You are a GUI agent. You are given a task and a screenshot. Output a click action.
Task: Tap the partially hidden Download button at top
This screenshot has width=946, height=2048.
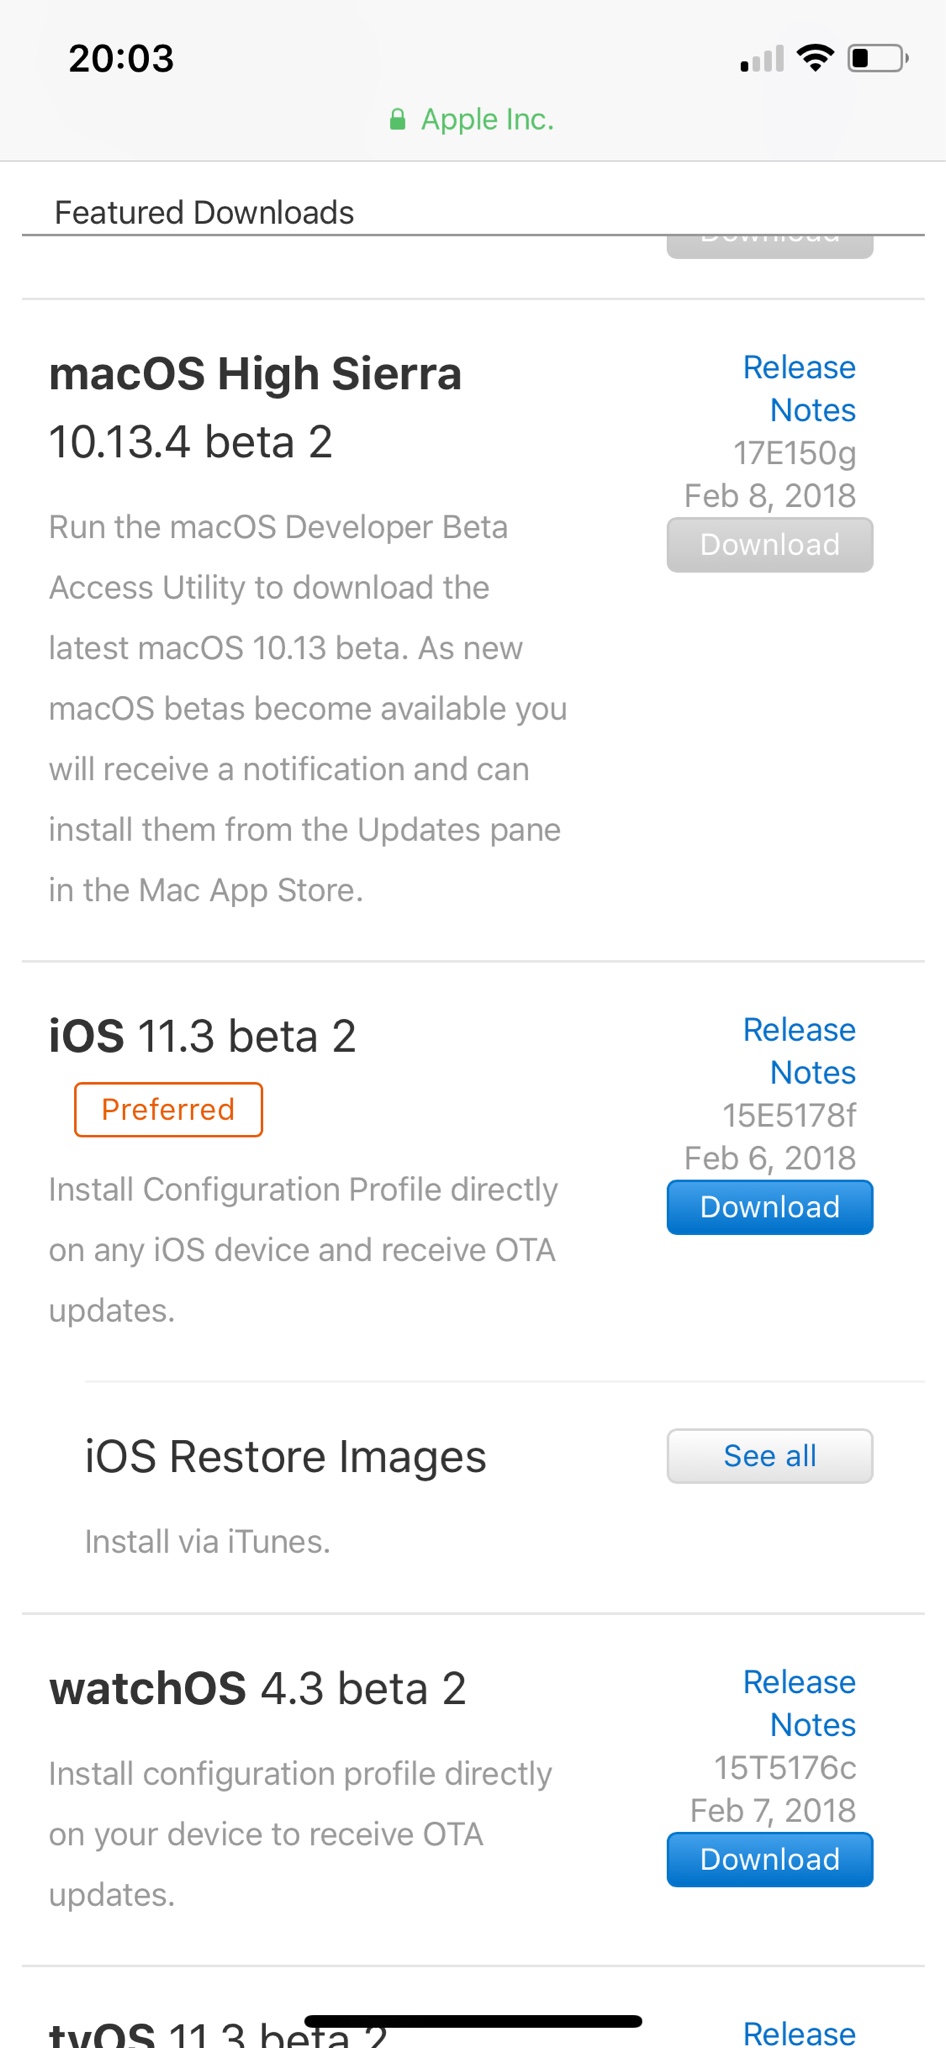tap(770, 246)
